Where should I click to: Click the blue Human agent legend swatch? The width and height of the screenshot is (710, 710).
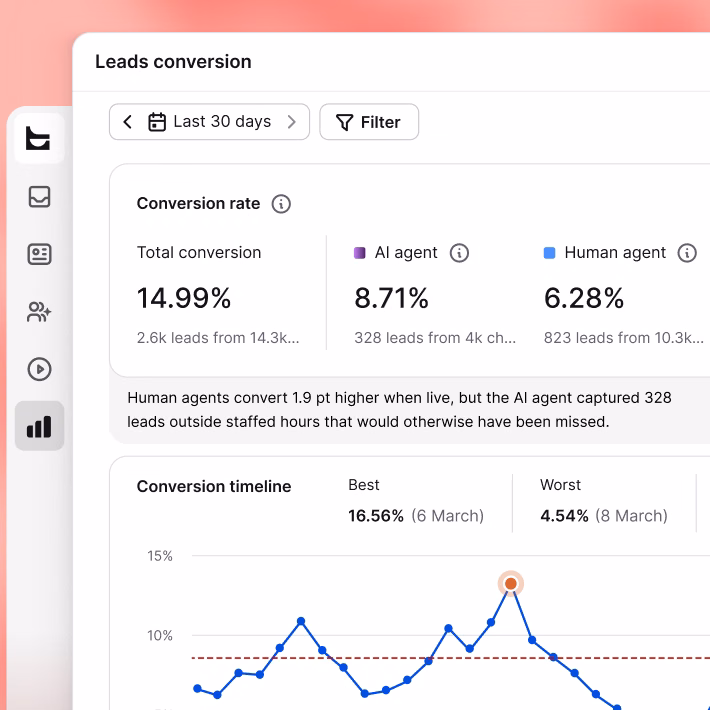(x=549, y=253)
